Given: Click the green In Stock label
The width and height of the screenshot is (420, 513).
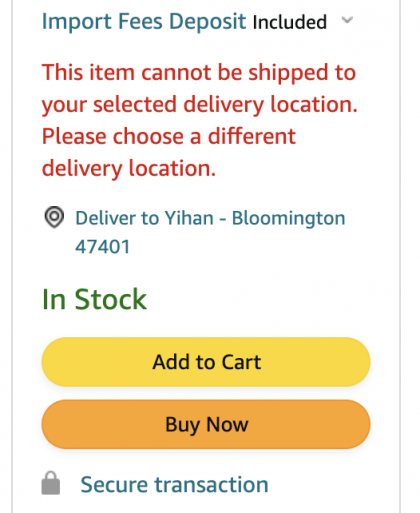Looking at the screenshot, I should point(94,299).
